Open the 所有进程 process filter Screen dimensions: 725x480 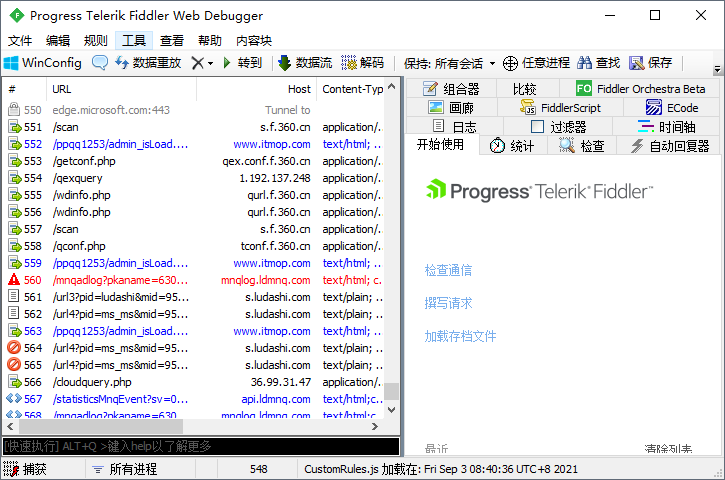125,469
